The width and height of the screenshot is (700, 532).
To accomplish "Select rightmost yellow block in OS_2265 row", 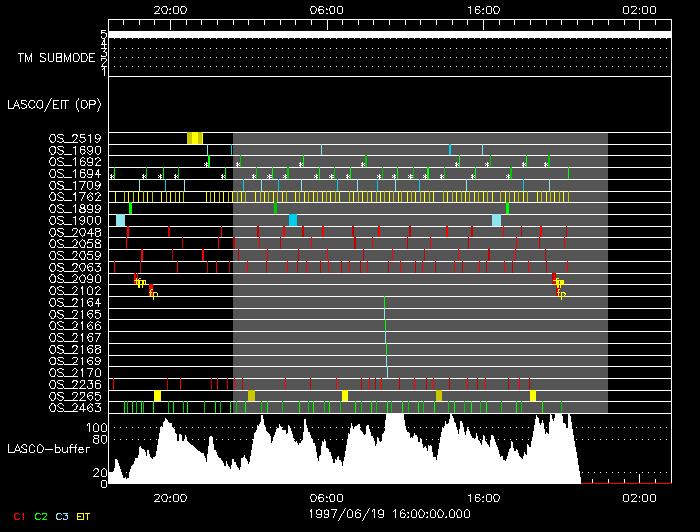I will (533, 396).
